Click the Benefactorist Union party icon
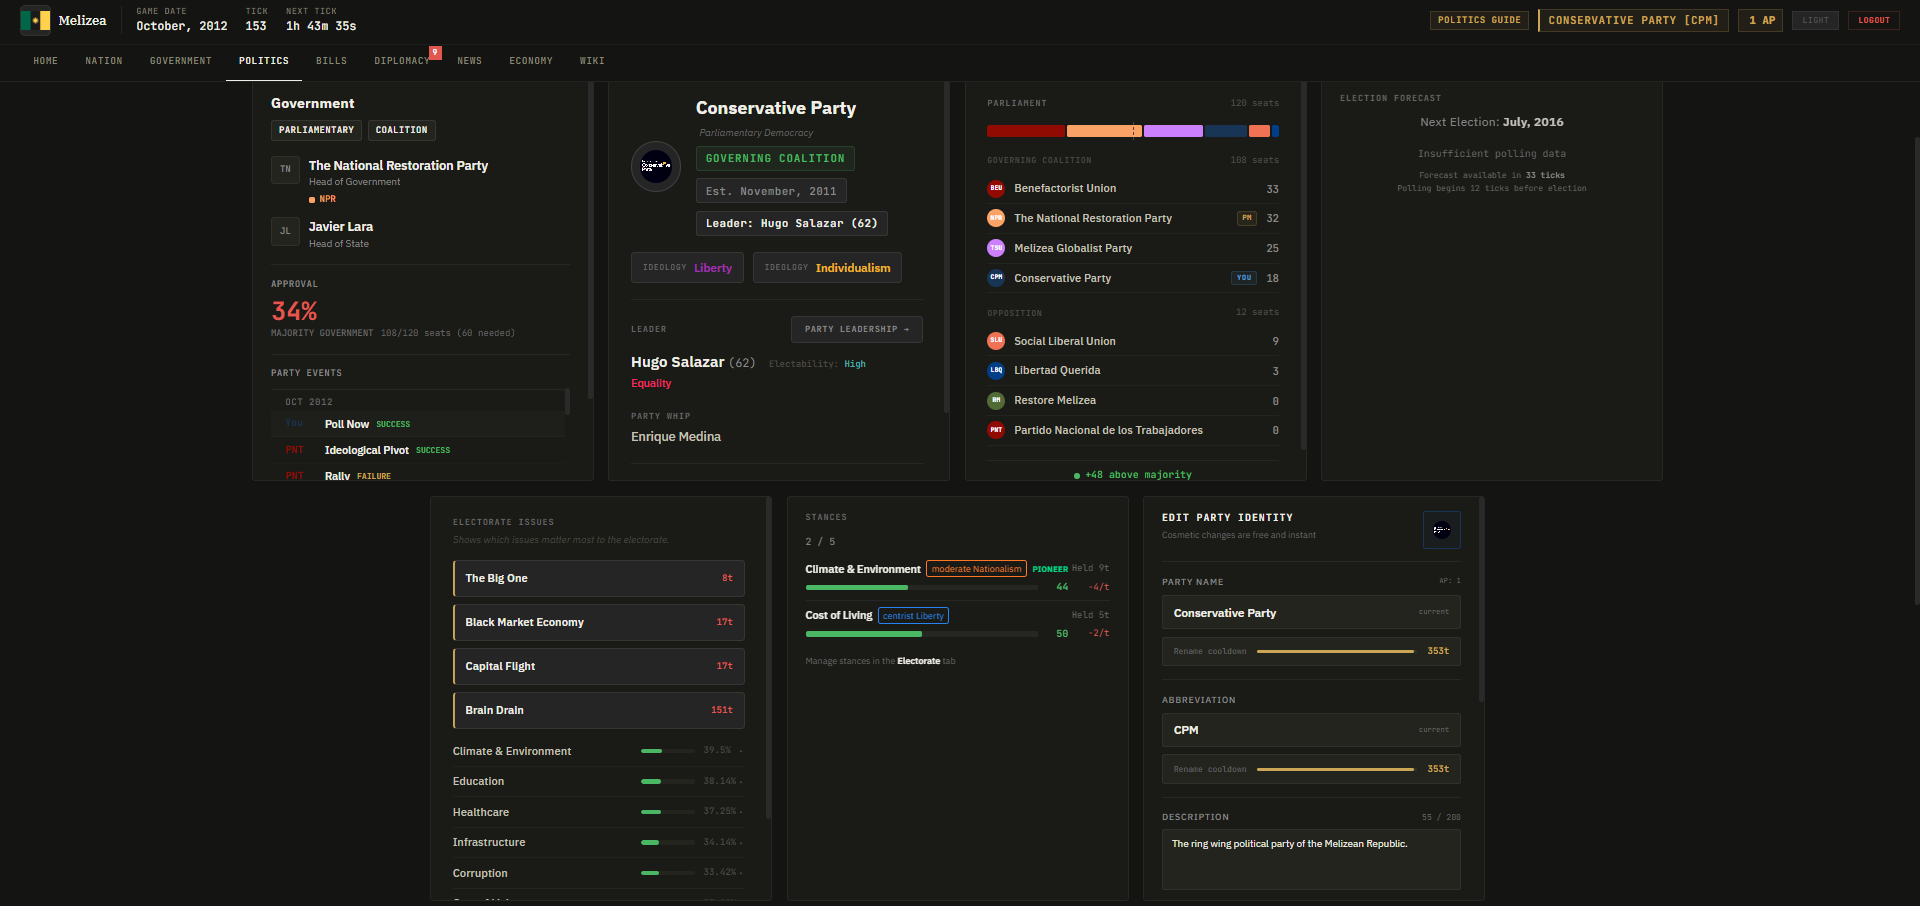The image size is (1920, 906). [996, 188]
